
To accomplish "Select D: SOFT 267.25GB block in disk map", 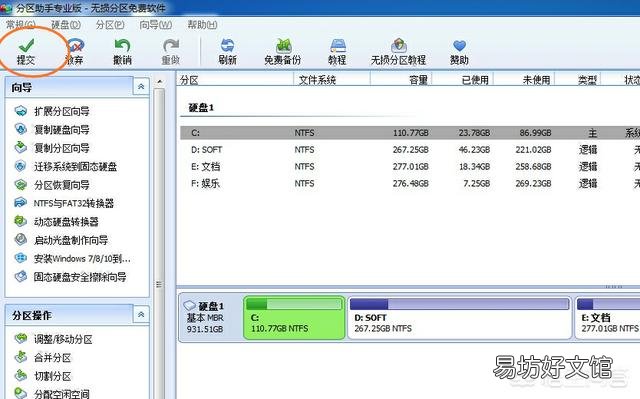I will pyautogui.click(x=459, y=318).
